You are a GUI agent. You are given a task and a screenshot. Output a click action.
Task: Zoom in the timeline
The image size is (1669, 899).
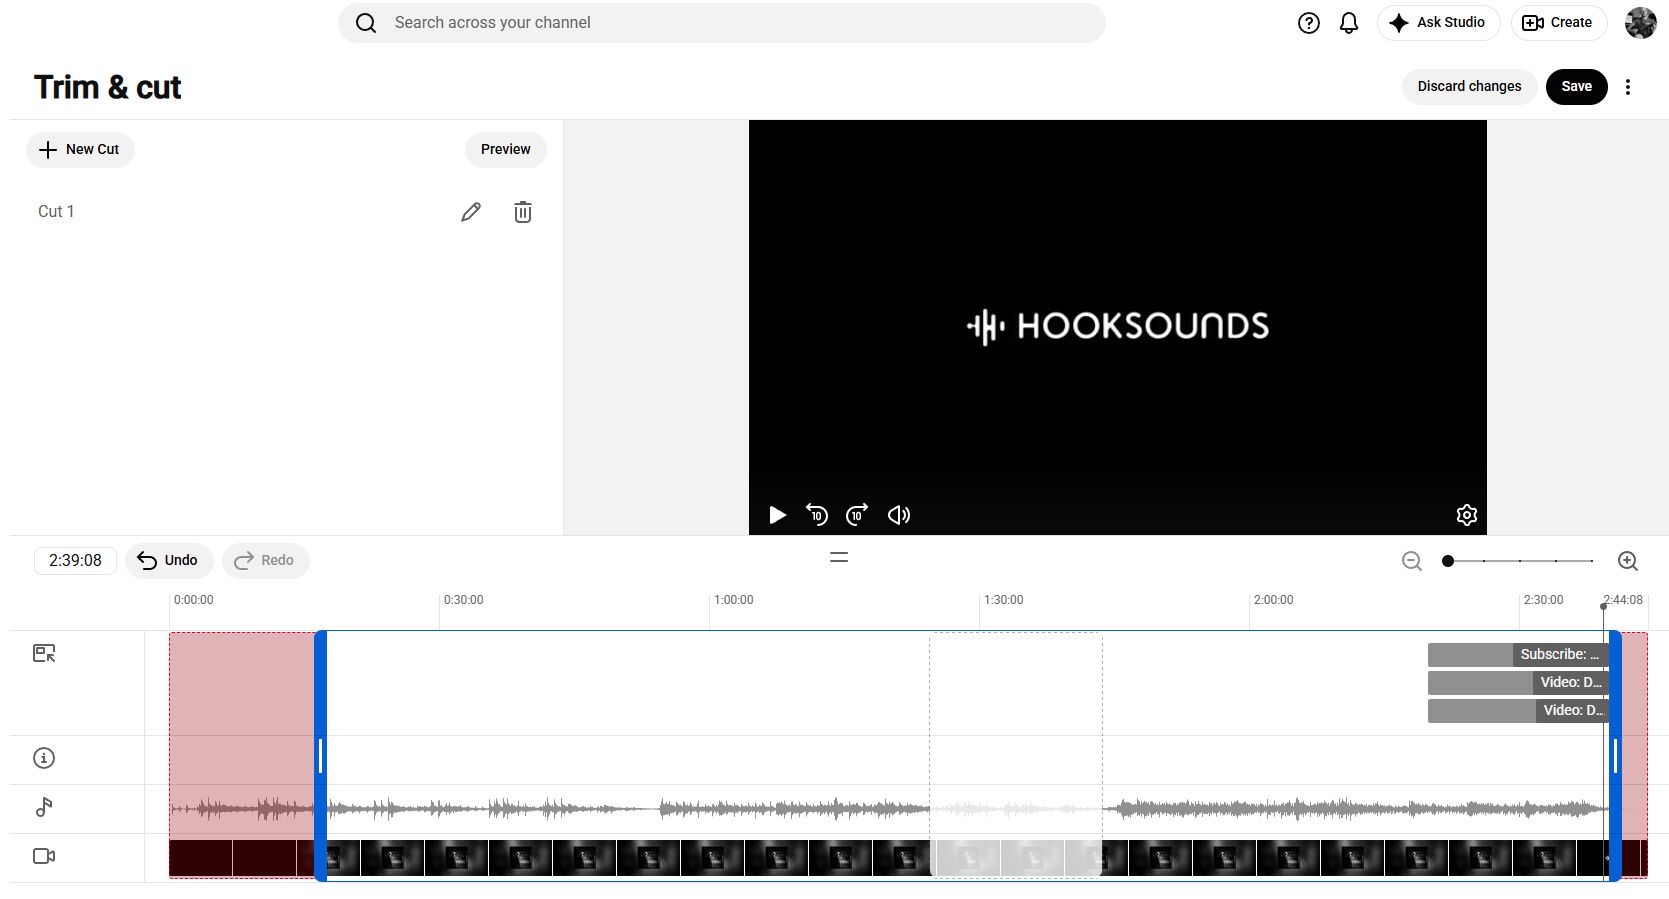[1628, 561]
